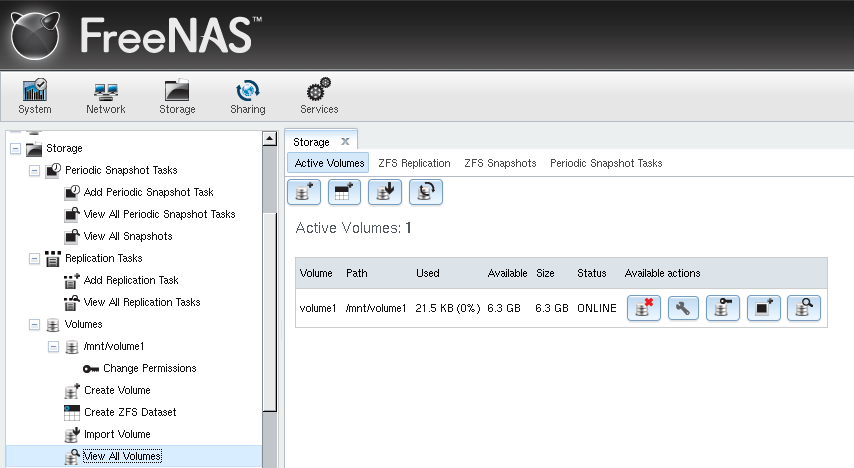Viewport: 854px width, 468px height.
Task: Click the view disks magnifier action icon
Action: pos(804,308)
